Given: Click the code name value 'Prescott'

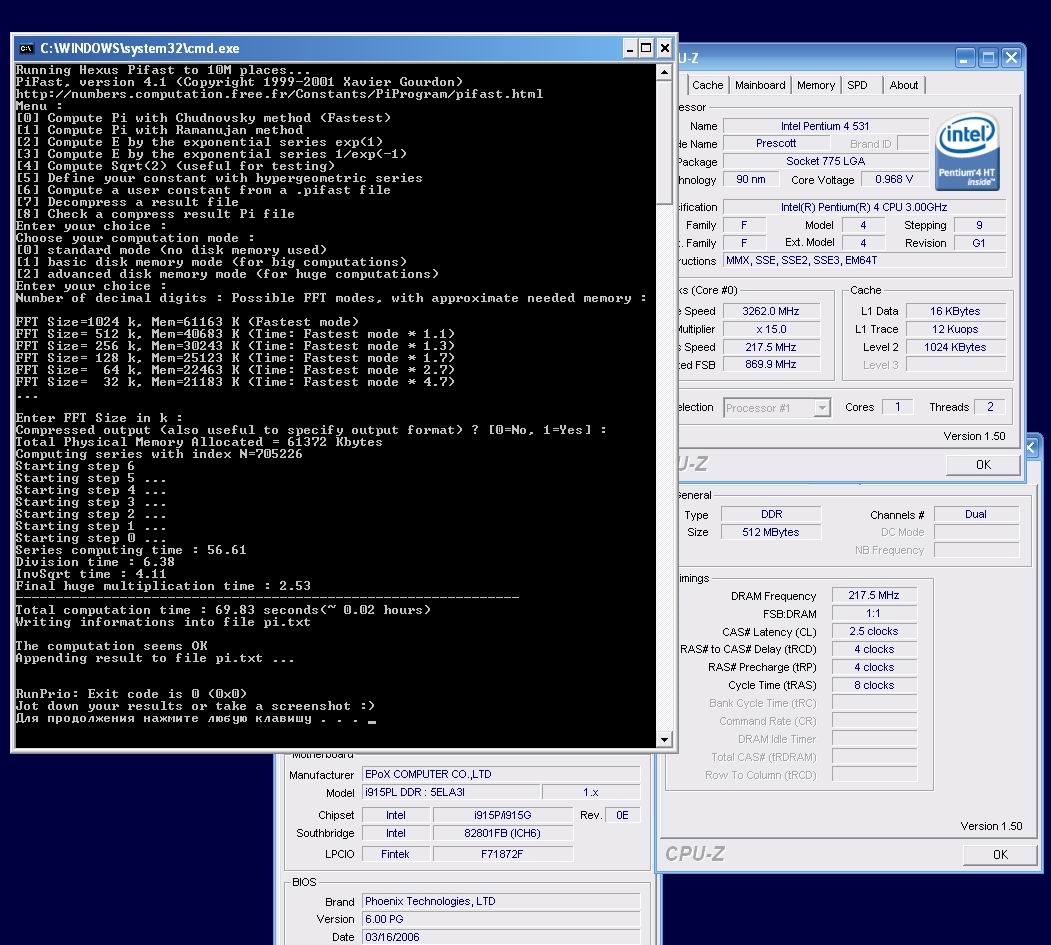Looking at the screenshot, I should 776,143.
